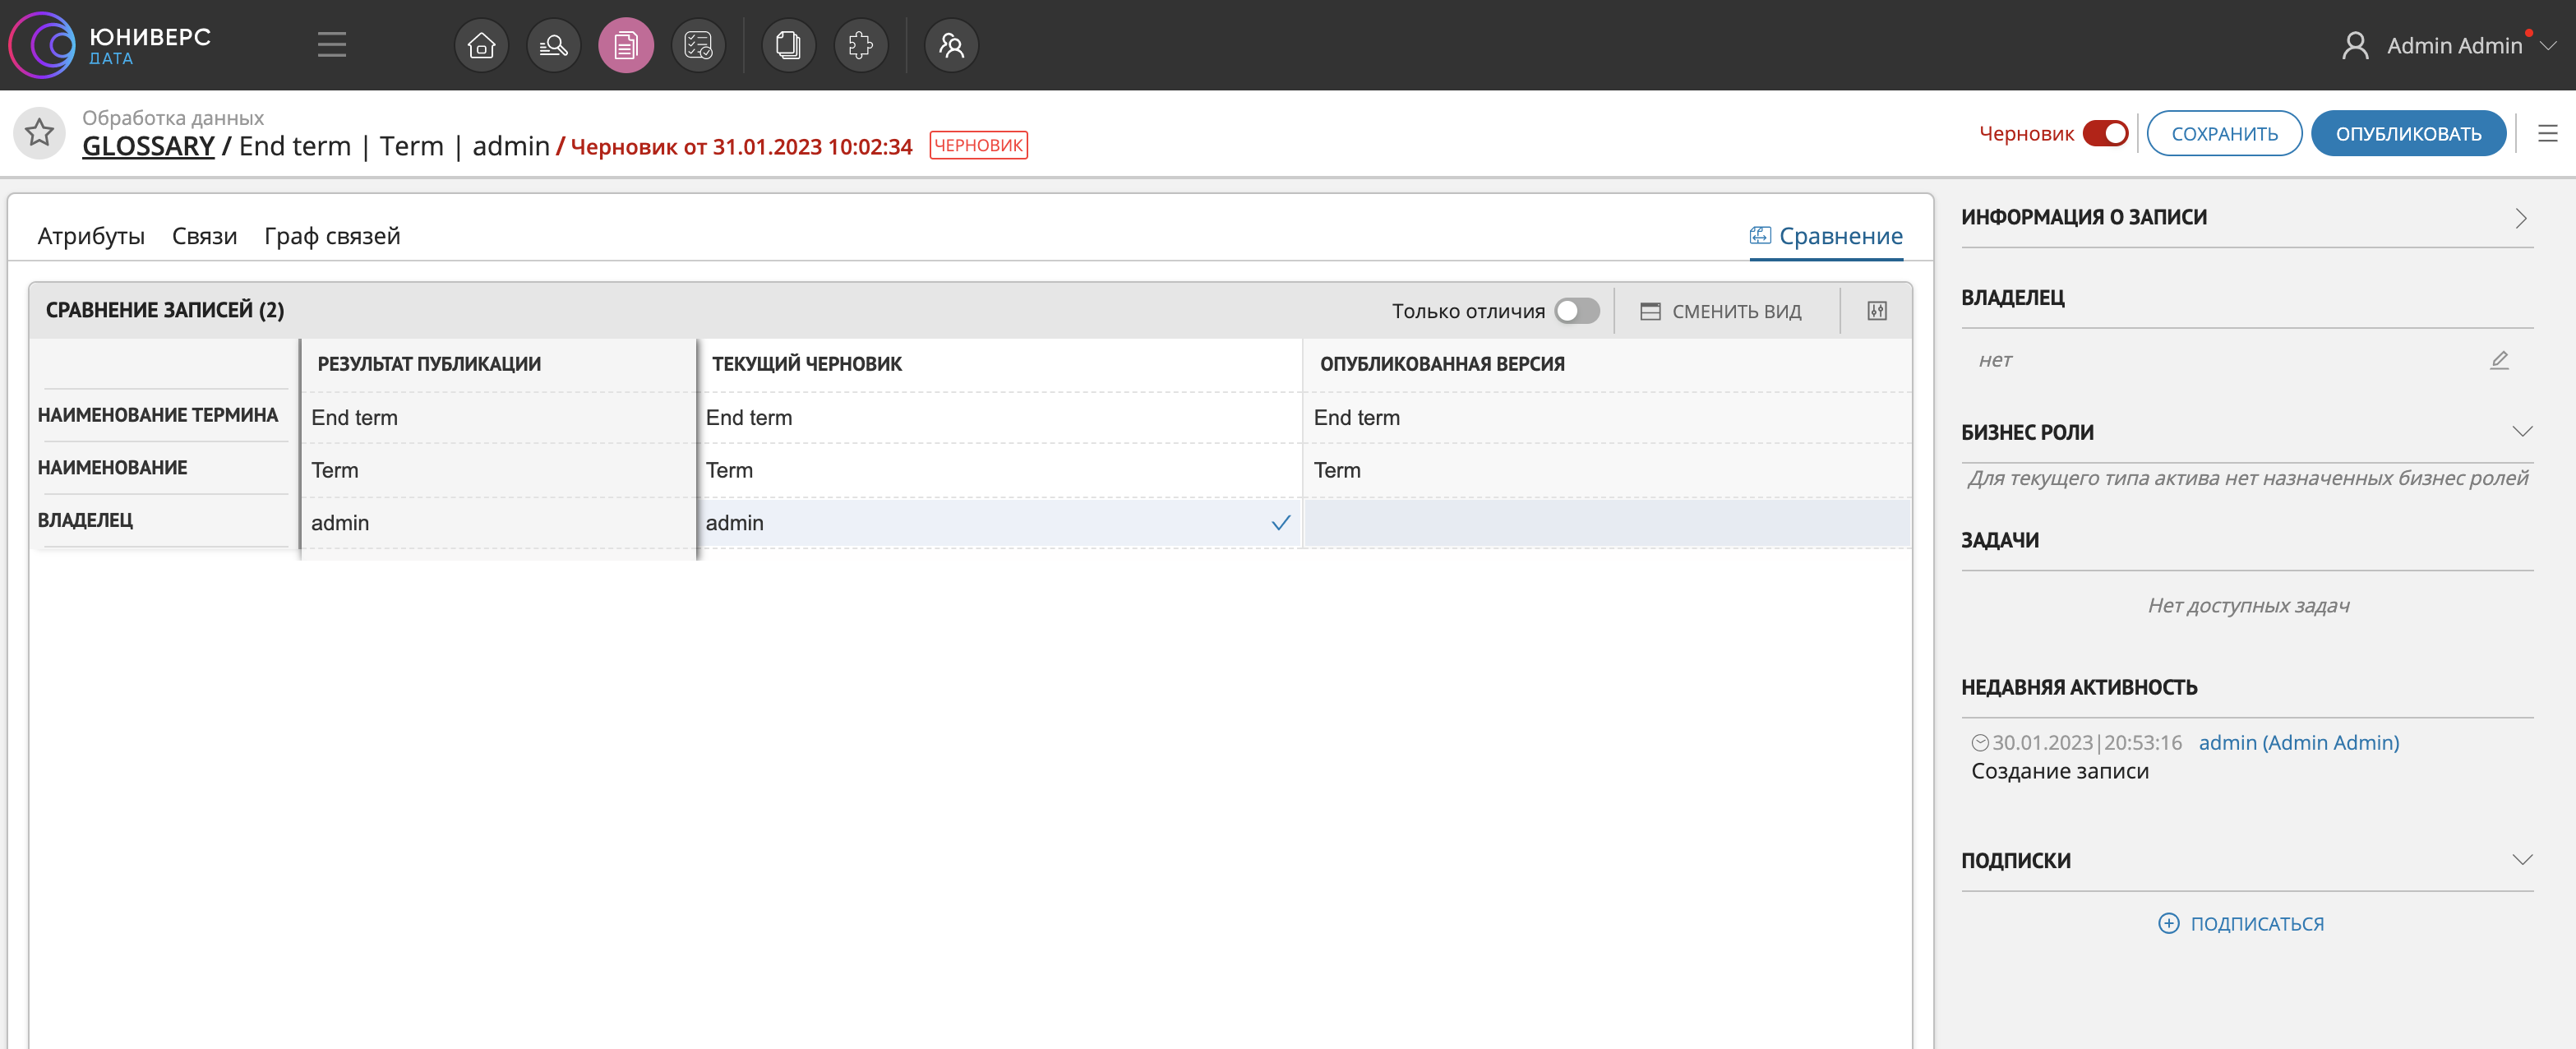This screenshot has height=1049, width=2576.
Task: Open the data search icon
Action: pyautogui.click(x=553, y=45)
